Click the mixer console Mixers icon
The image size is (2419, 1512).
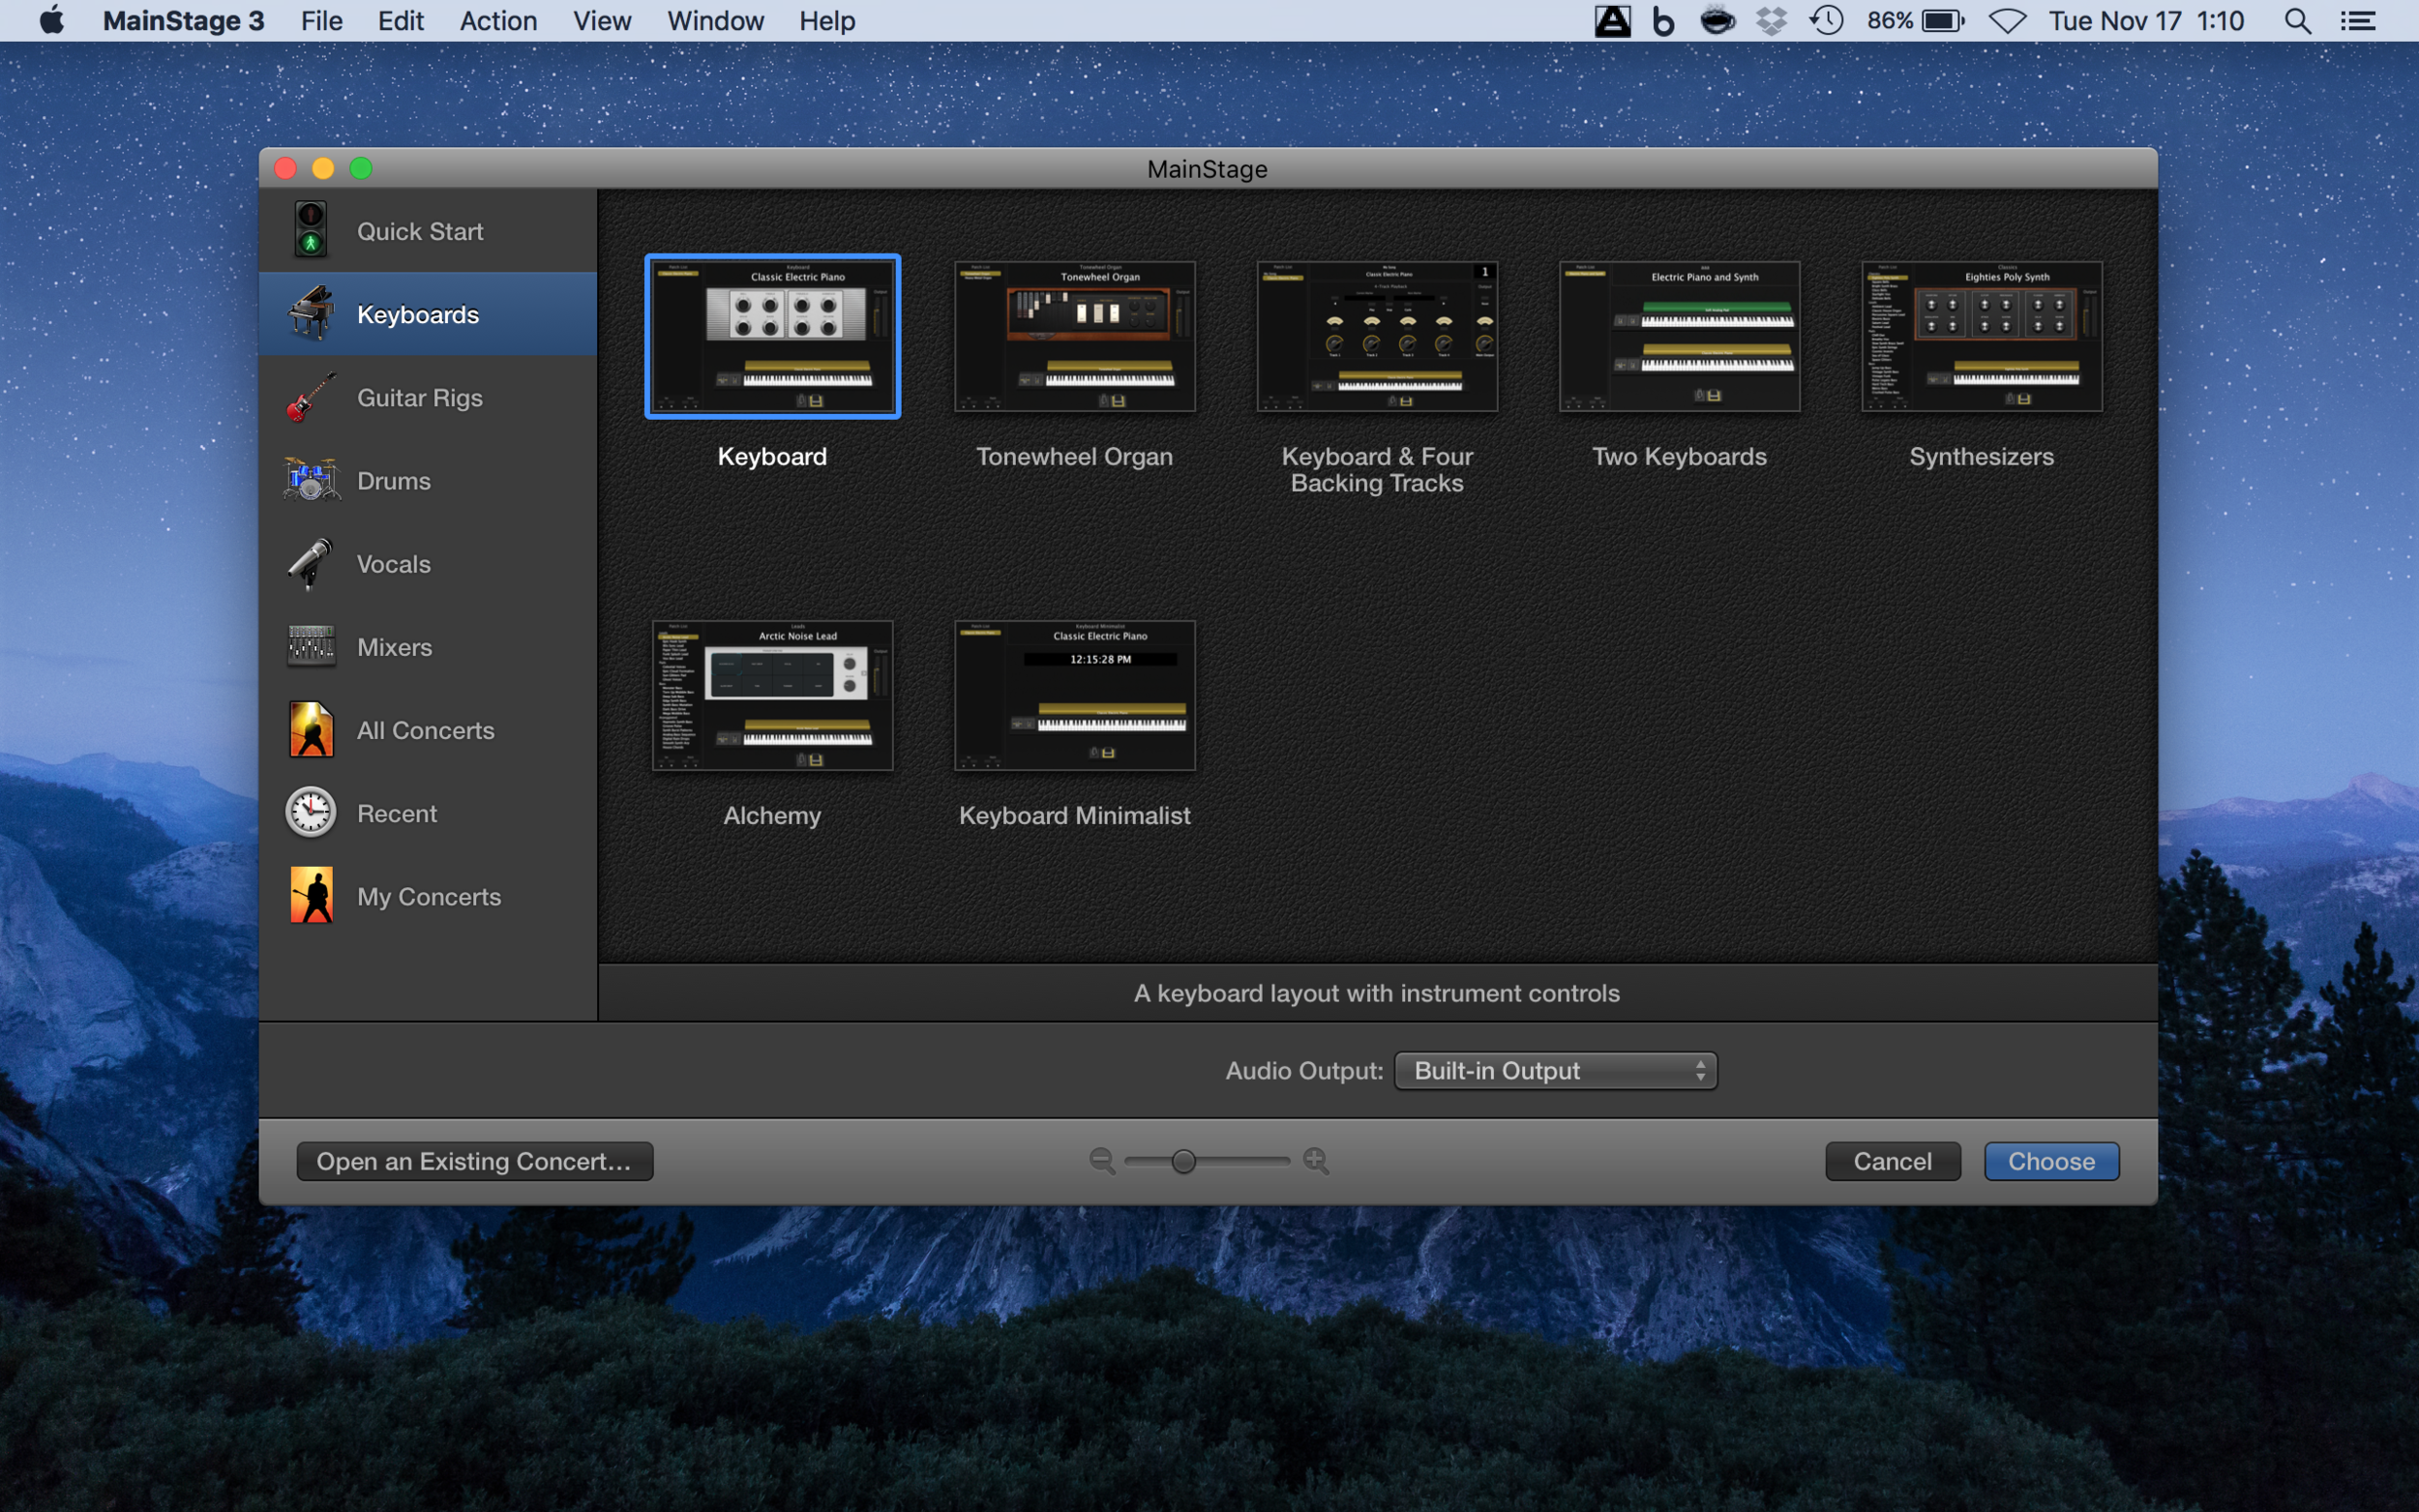coord(311,646)
